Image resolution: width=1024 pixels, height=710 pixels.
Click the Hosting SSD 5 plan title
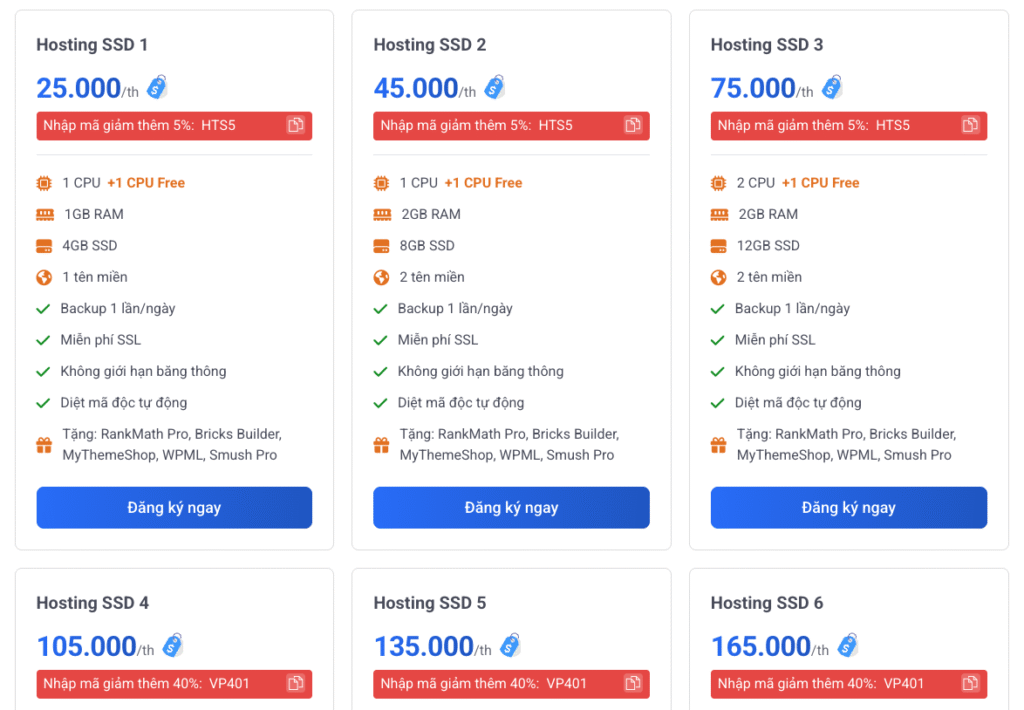[430, 603]
